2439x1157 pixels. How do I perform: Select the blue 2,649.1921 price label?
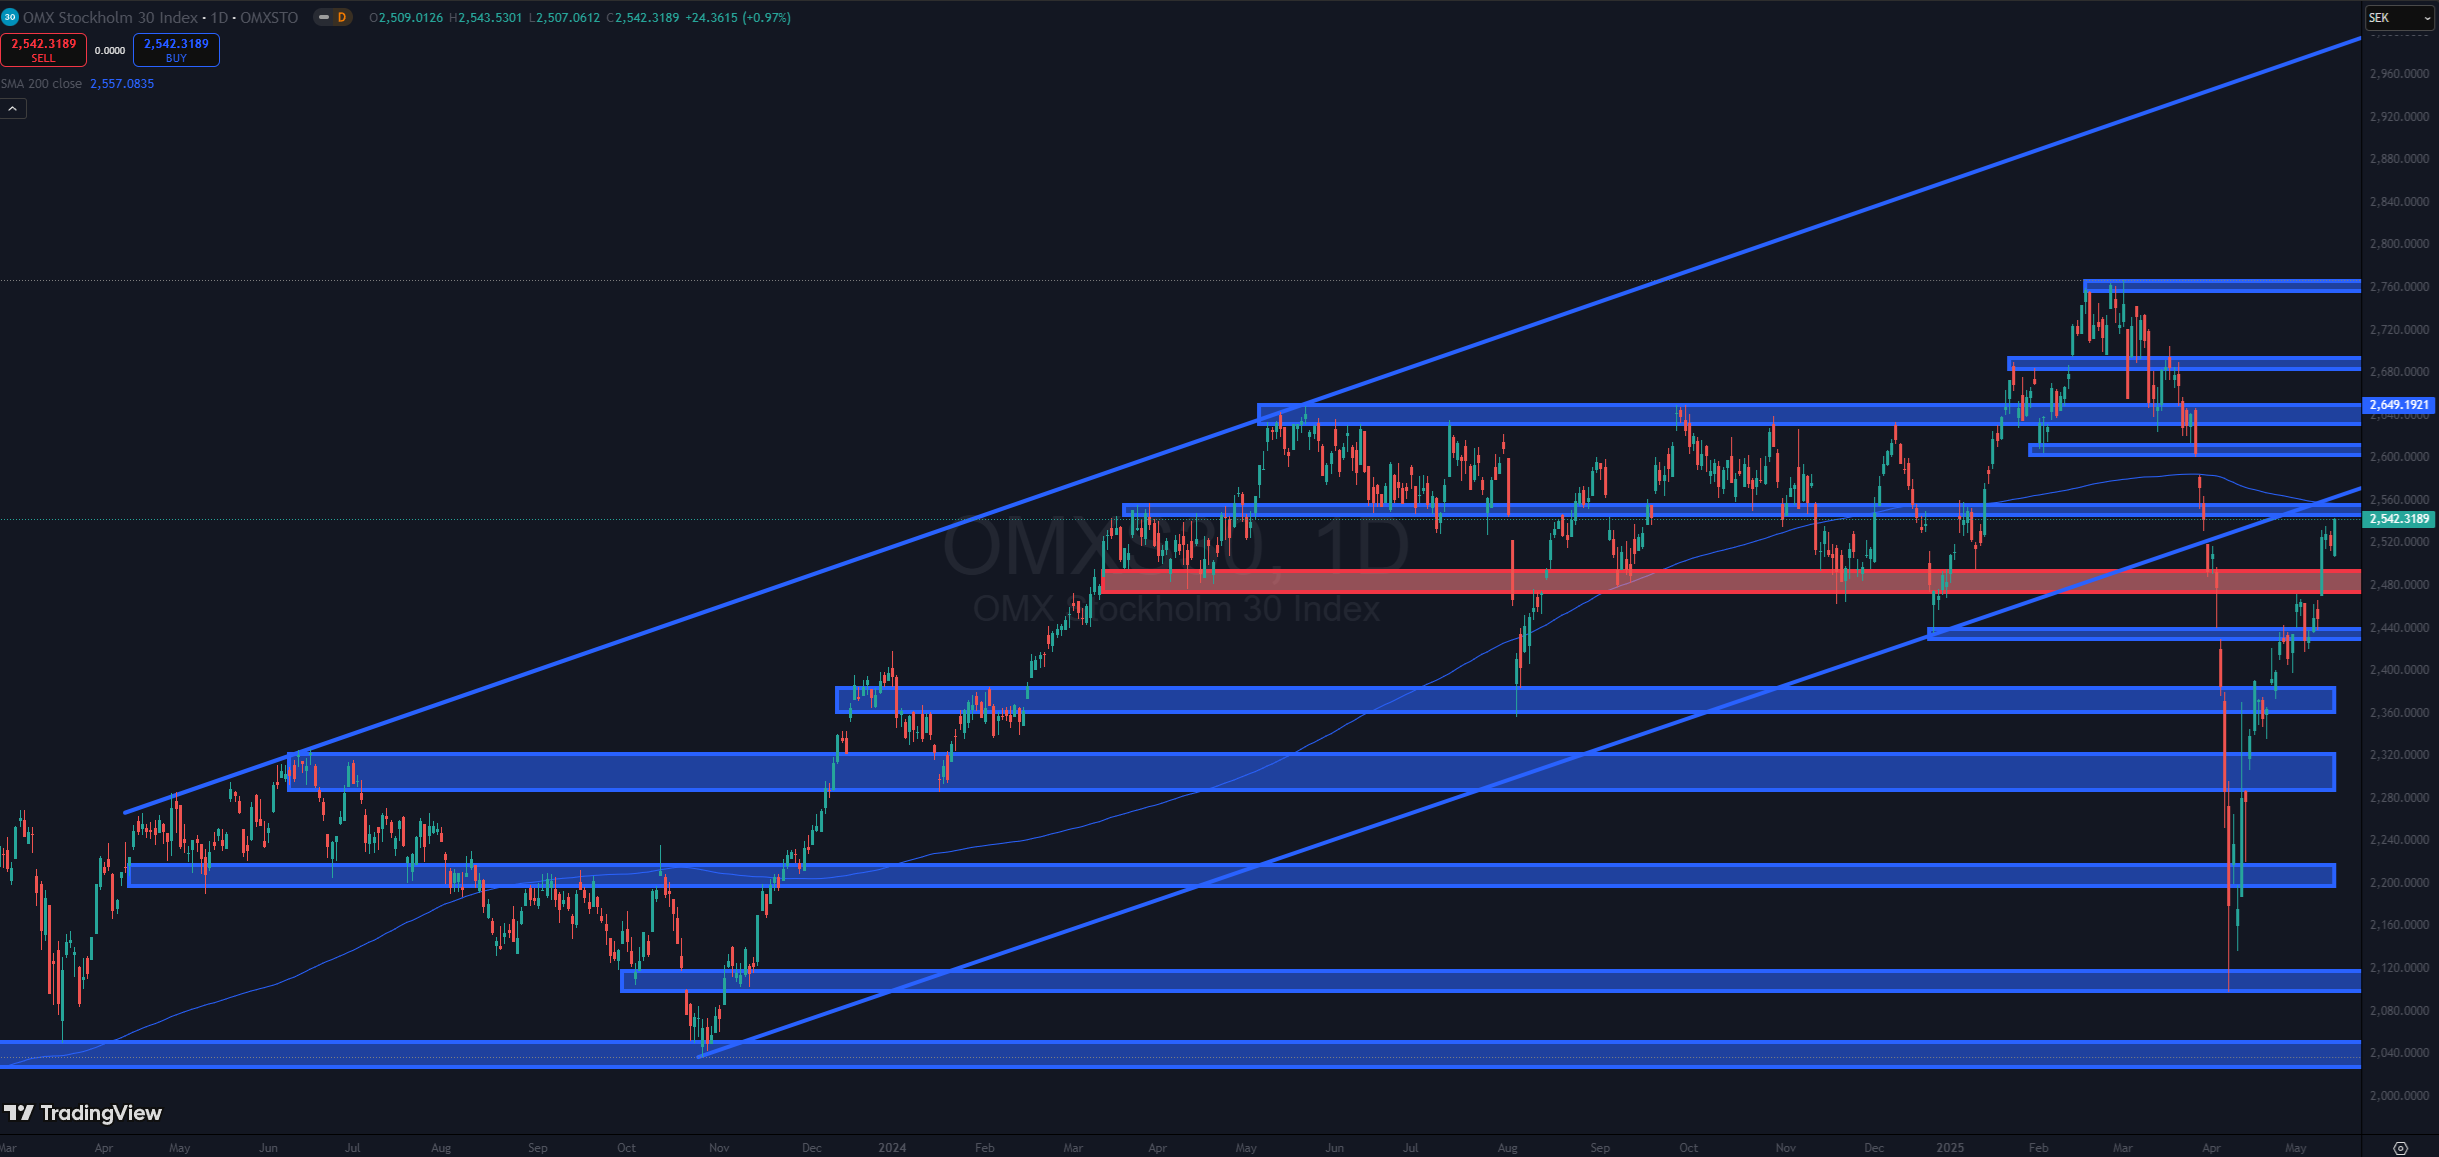pyautogui.click(x=2398, y=405)
